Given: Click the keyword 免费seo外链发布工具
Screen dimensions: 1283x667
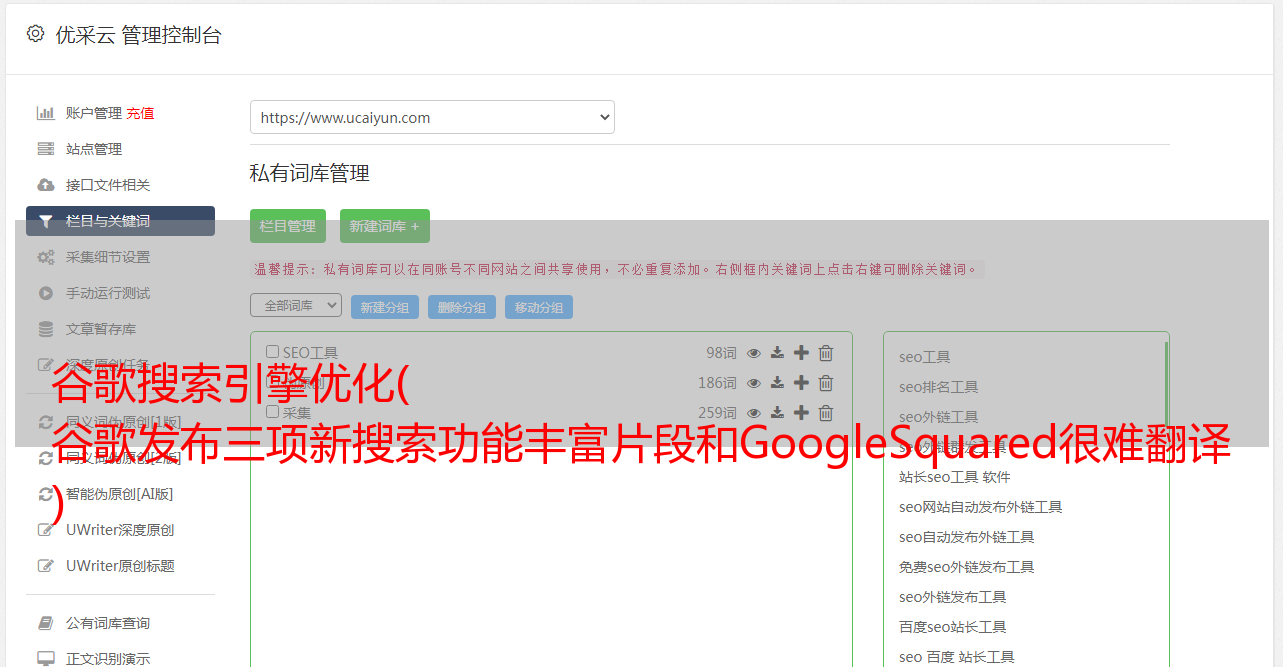Looking at the screenshot, I should 966,567.
